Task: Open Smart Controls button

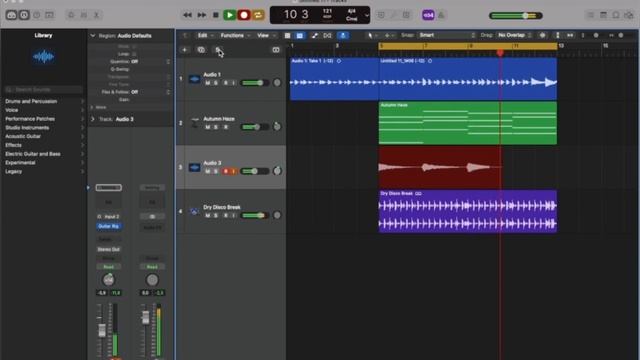Action: pyautogui.click(x=71, y=15)
